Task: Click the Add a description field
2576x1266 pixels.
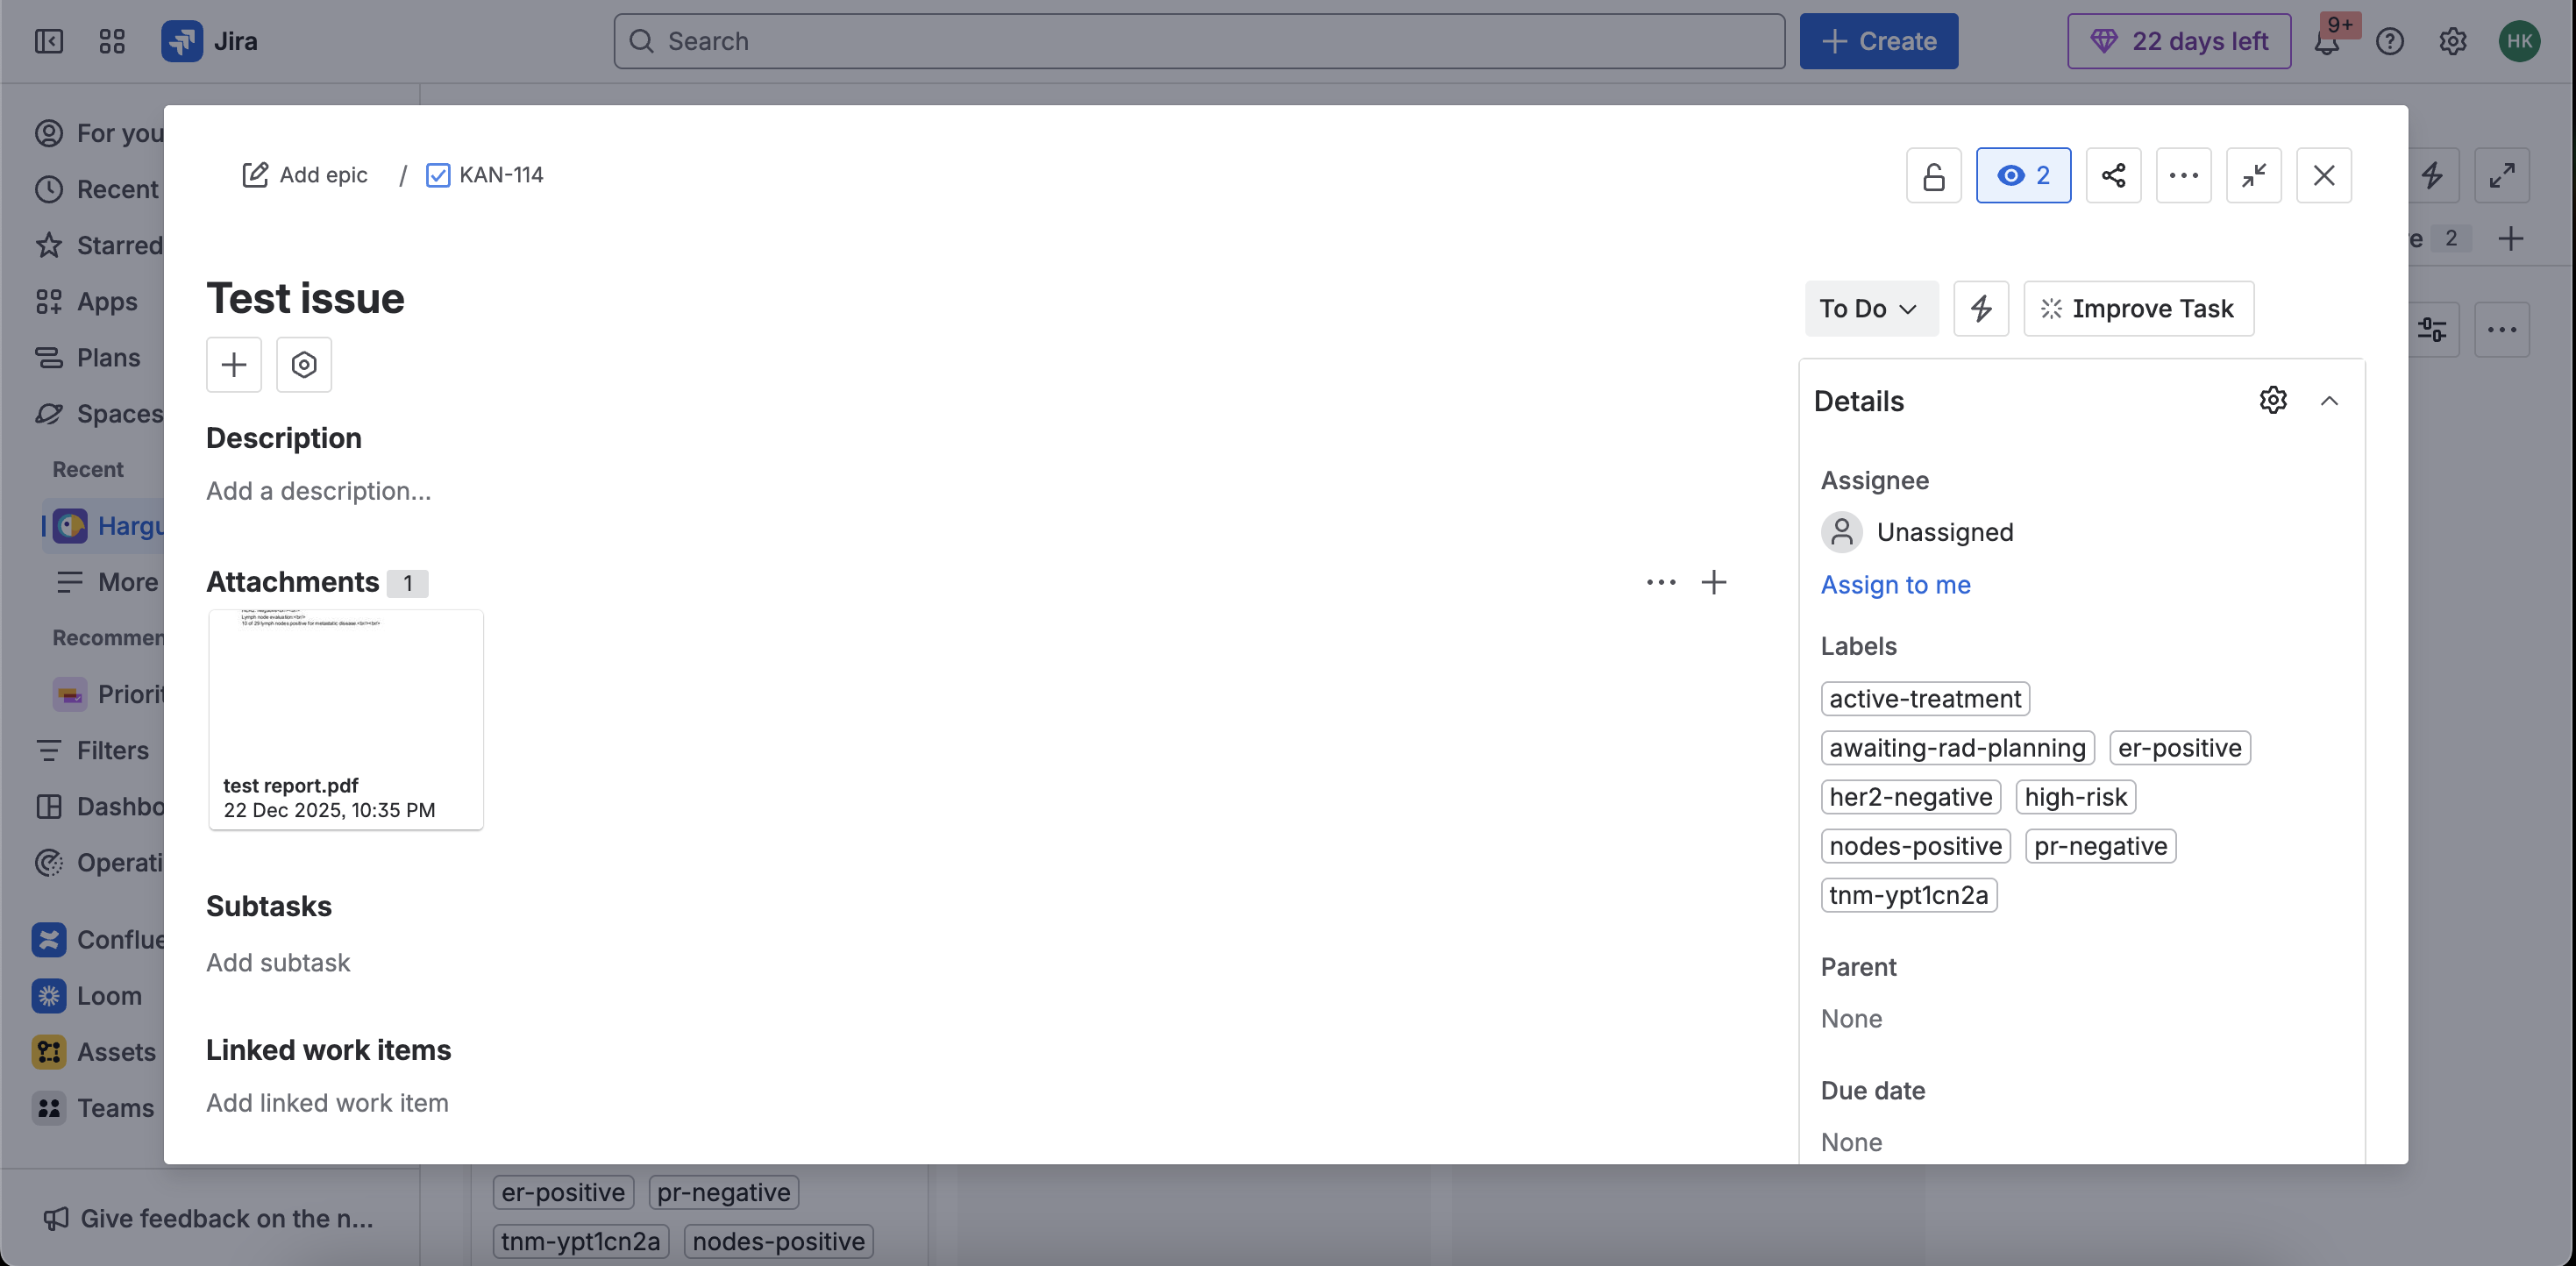Action: click(x=318, y=491)
